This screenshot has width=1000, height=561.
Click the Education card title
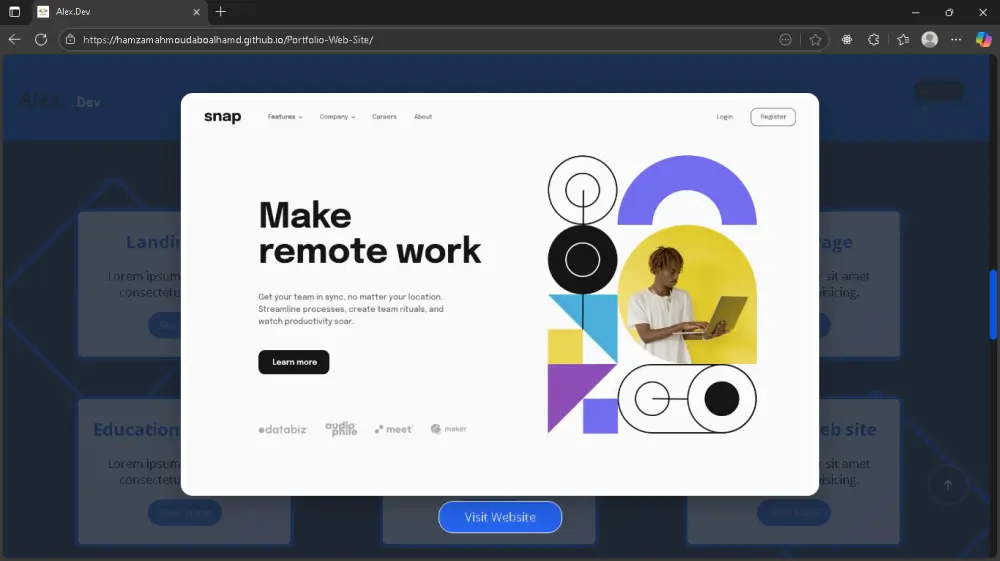click(136, 430)
